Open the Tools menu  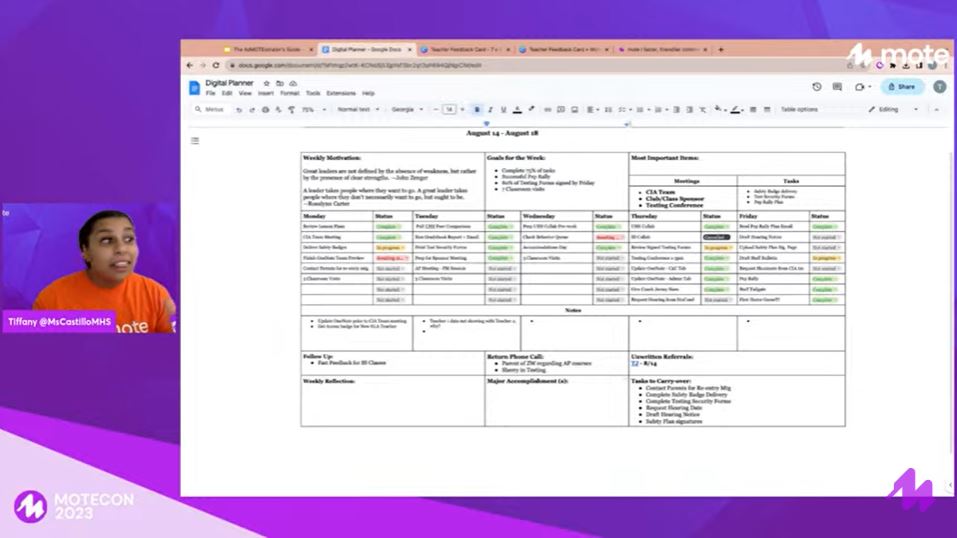(x=312, y=93)
